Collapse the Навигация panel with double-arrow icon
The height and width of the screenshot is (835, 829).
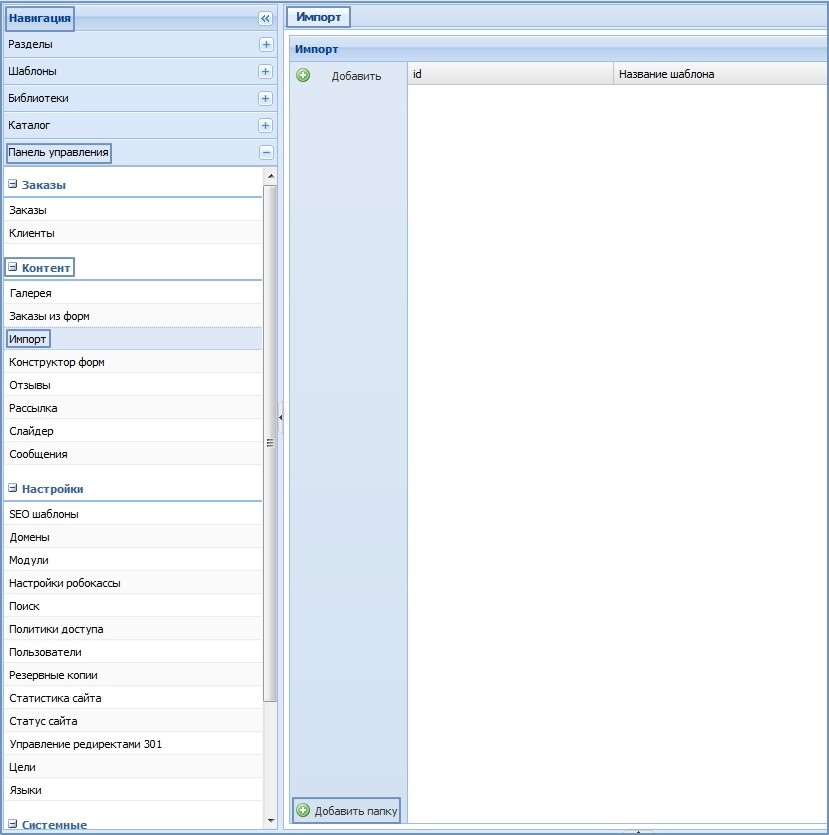265,18
